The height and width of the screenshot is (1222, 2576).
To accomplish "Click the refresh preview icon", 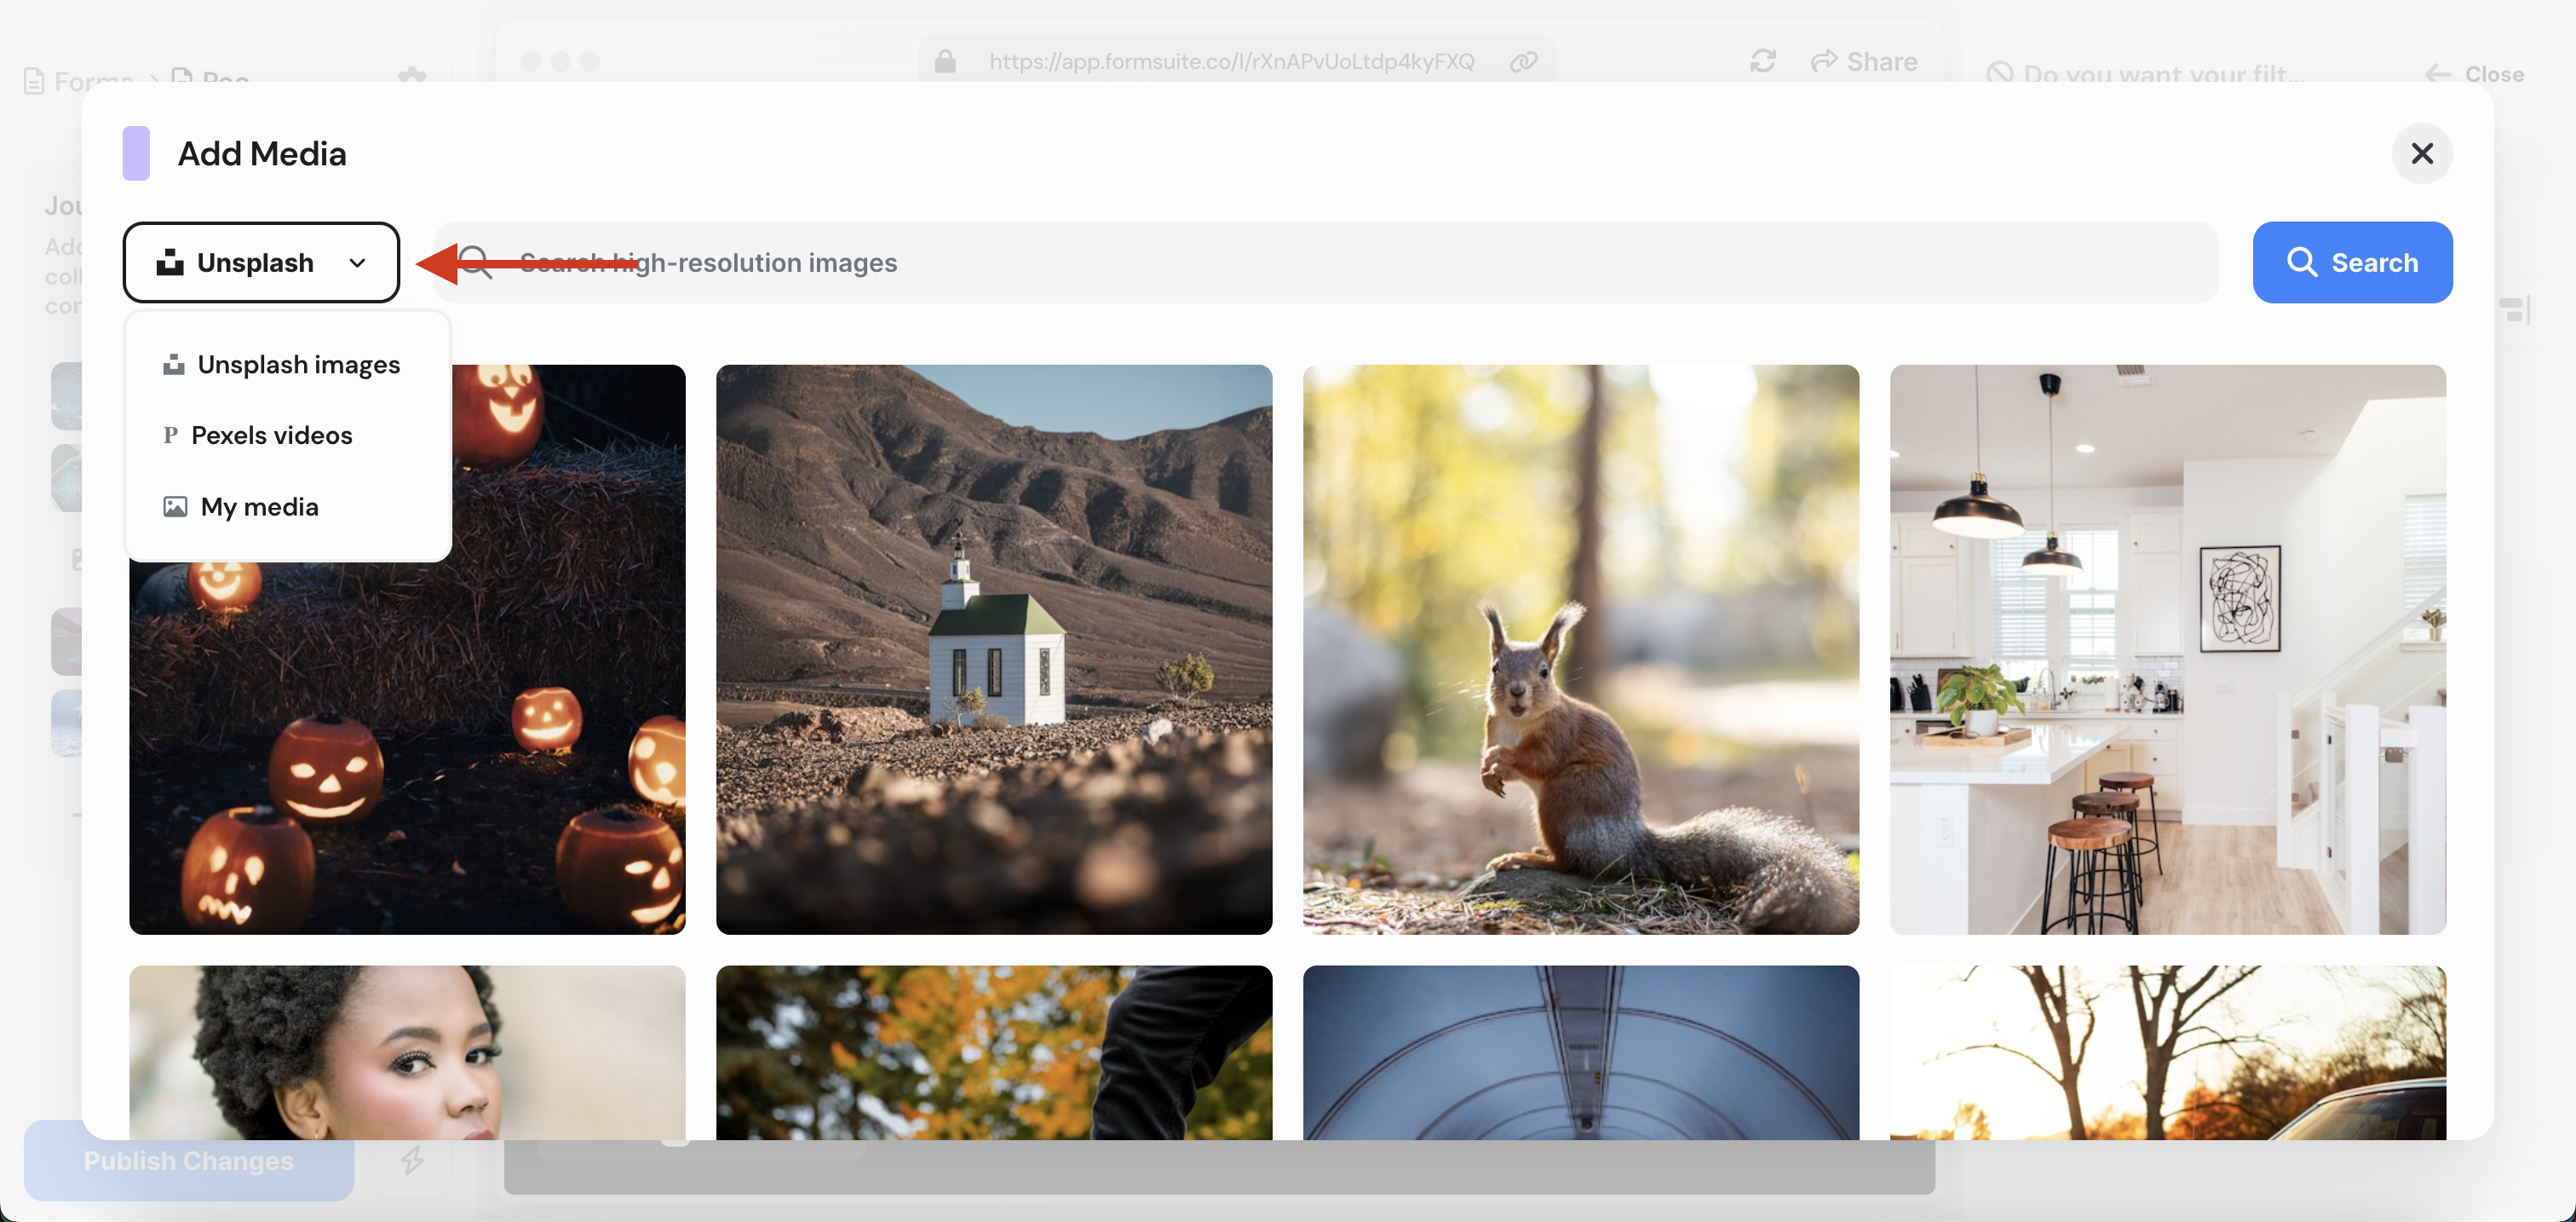I will pos(1762,62).
